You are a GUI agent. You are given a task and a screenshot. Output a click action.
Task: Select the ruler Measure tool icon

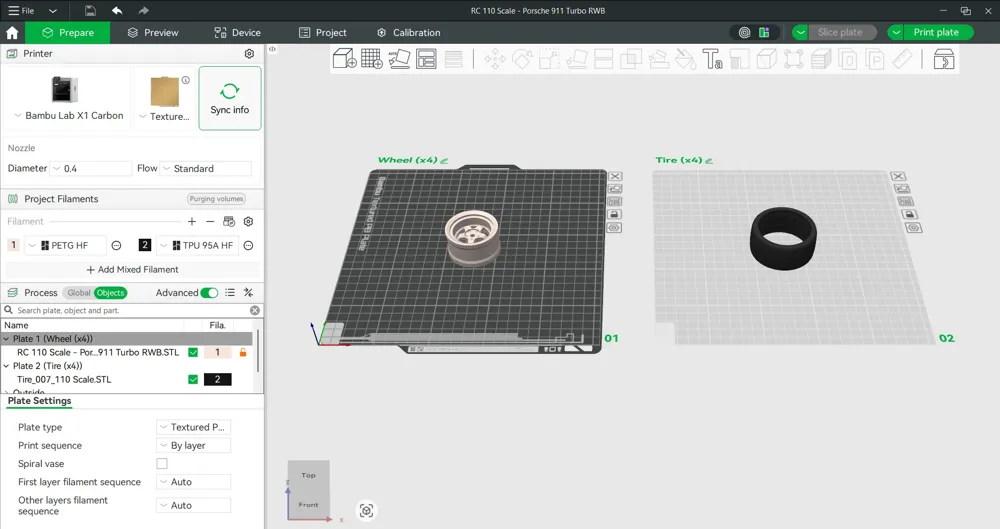tap(902, 59)
